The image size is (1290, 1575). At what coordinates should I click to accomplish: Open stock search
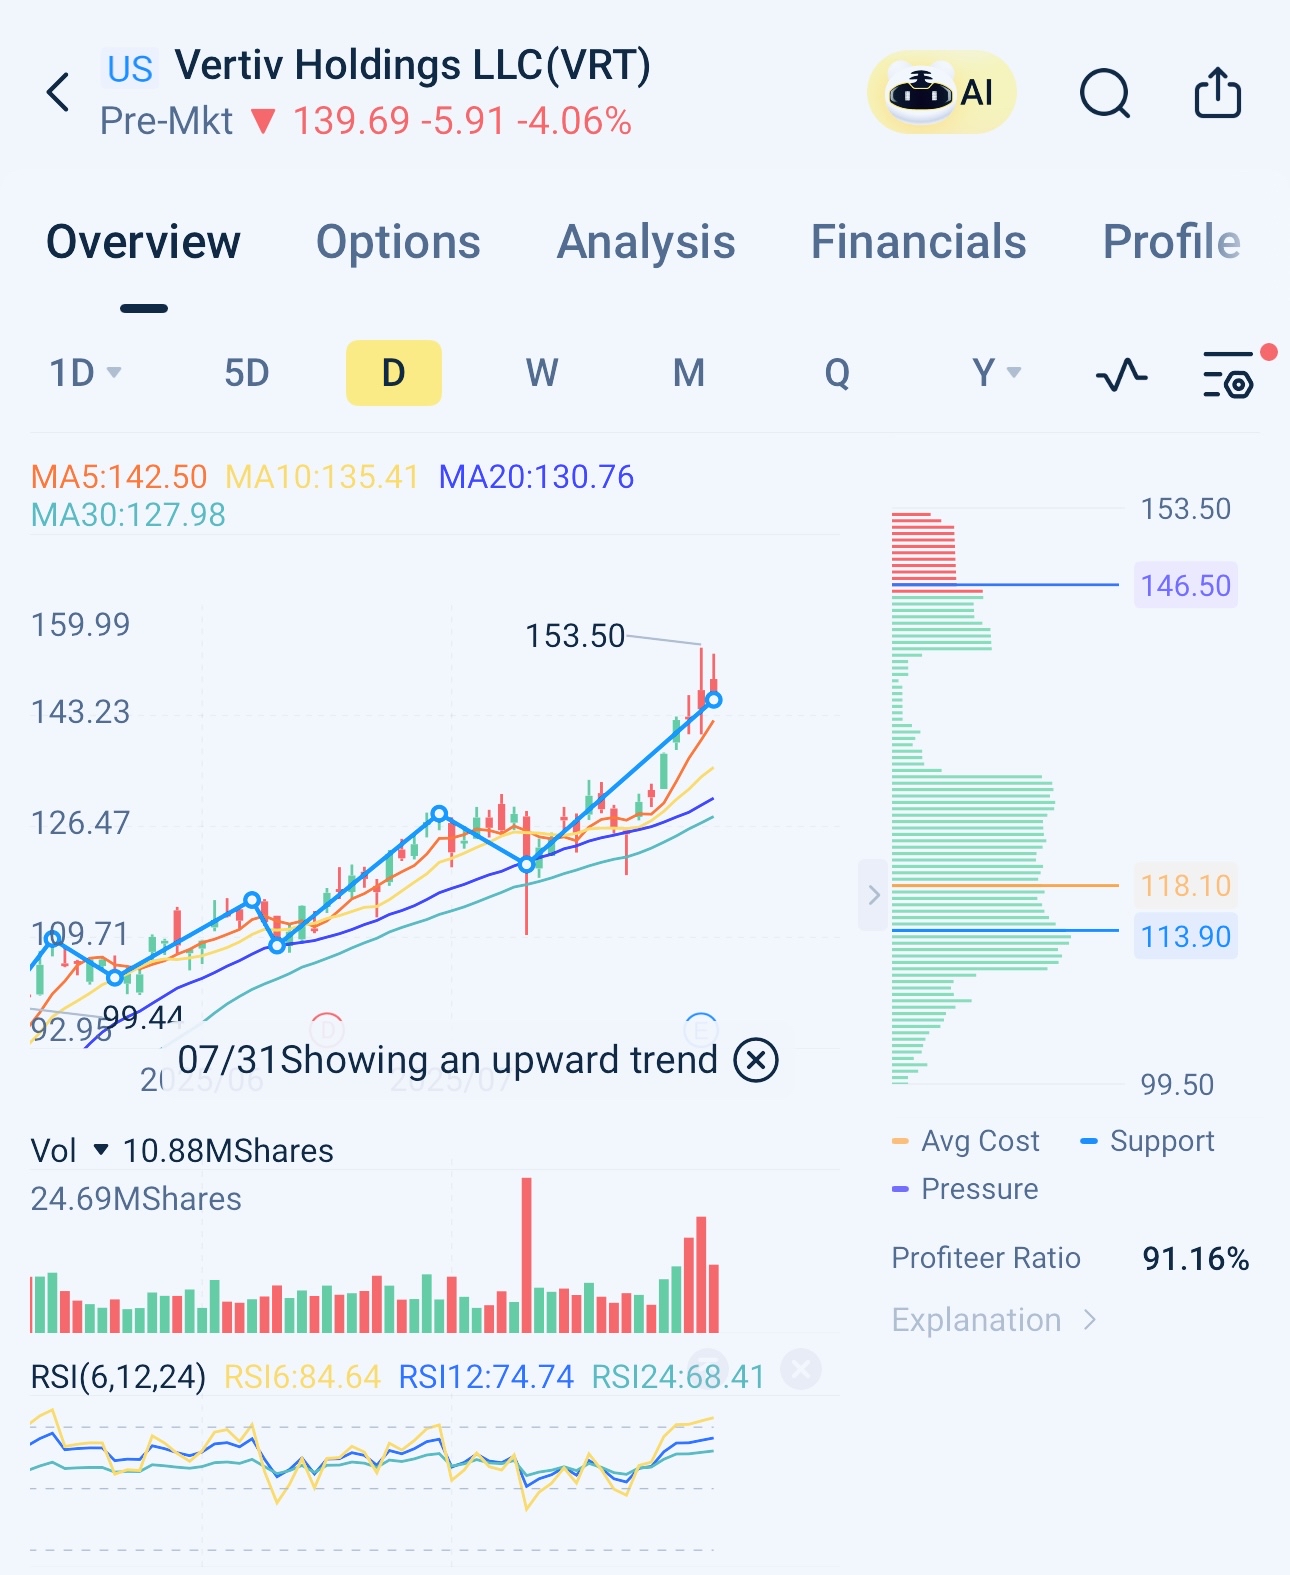[x=1105, y=95]
